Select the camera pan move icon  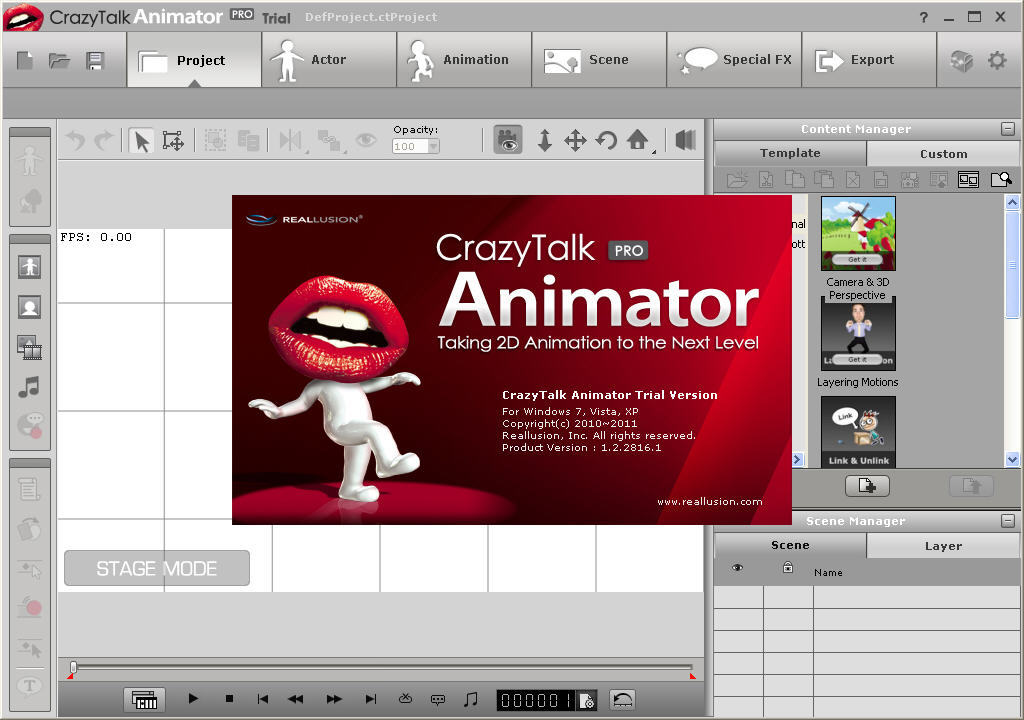(x=576, y=141)
